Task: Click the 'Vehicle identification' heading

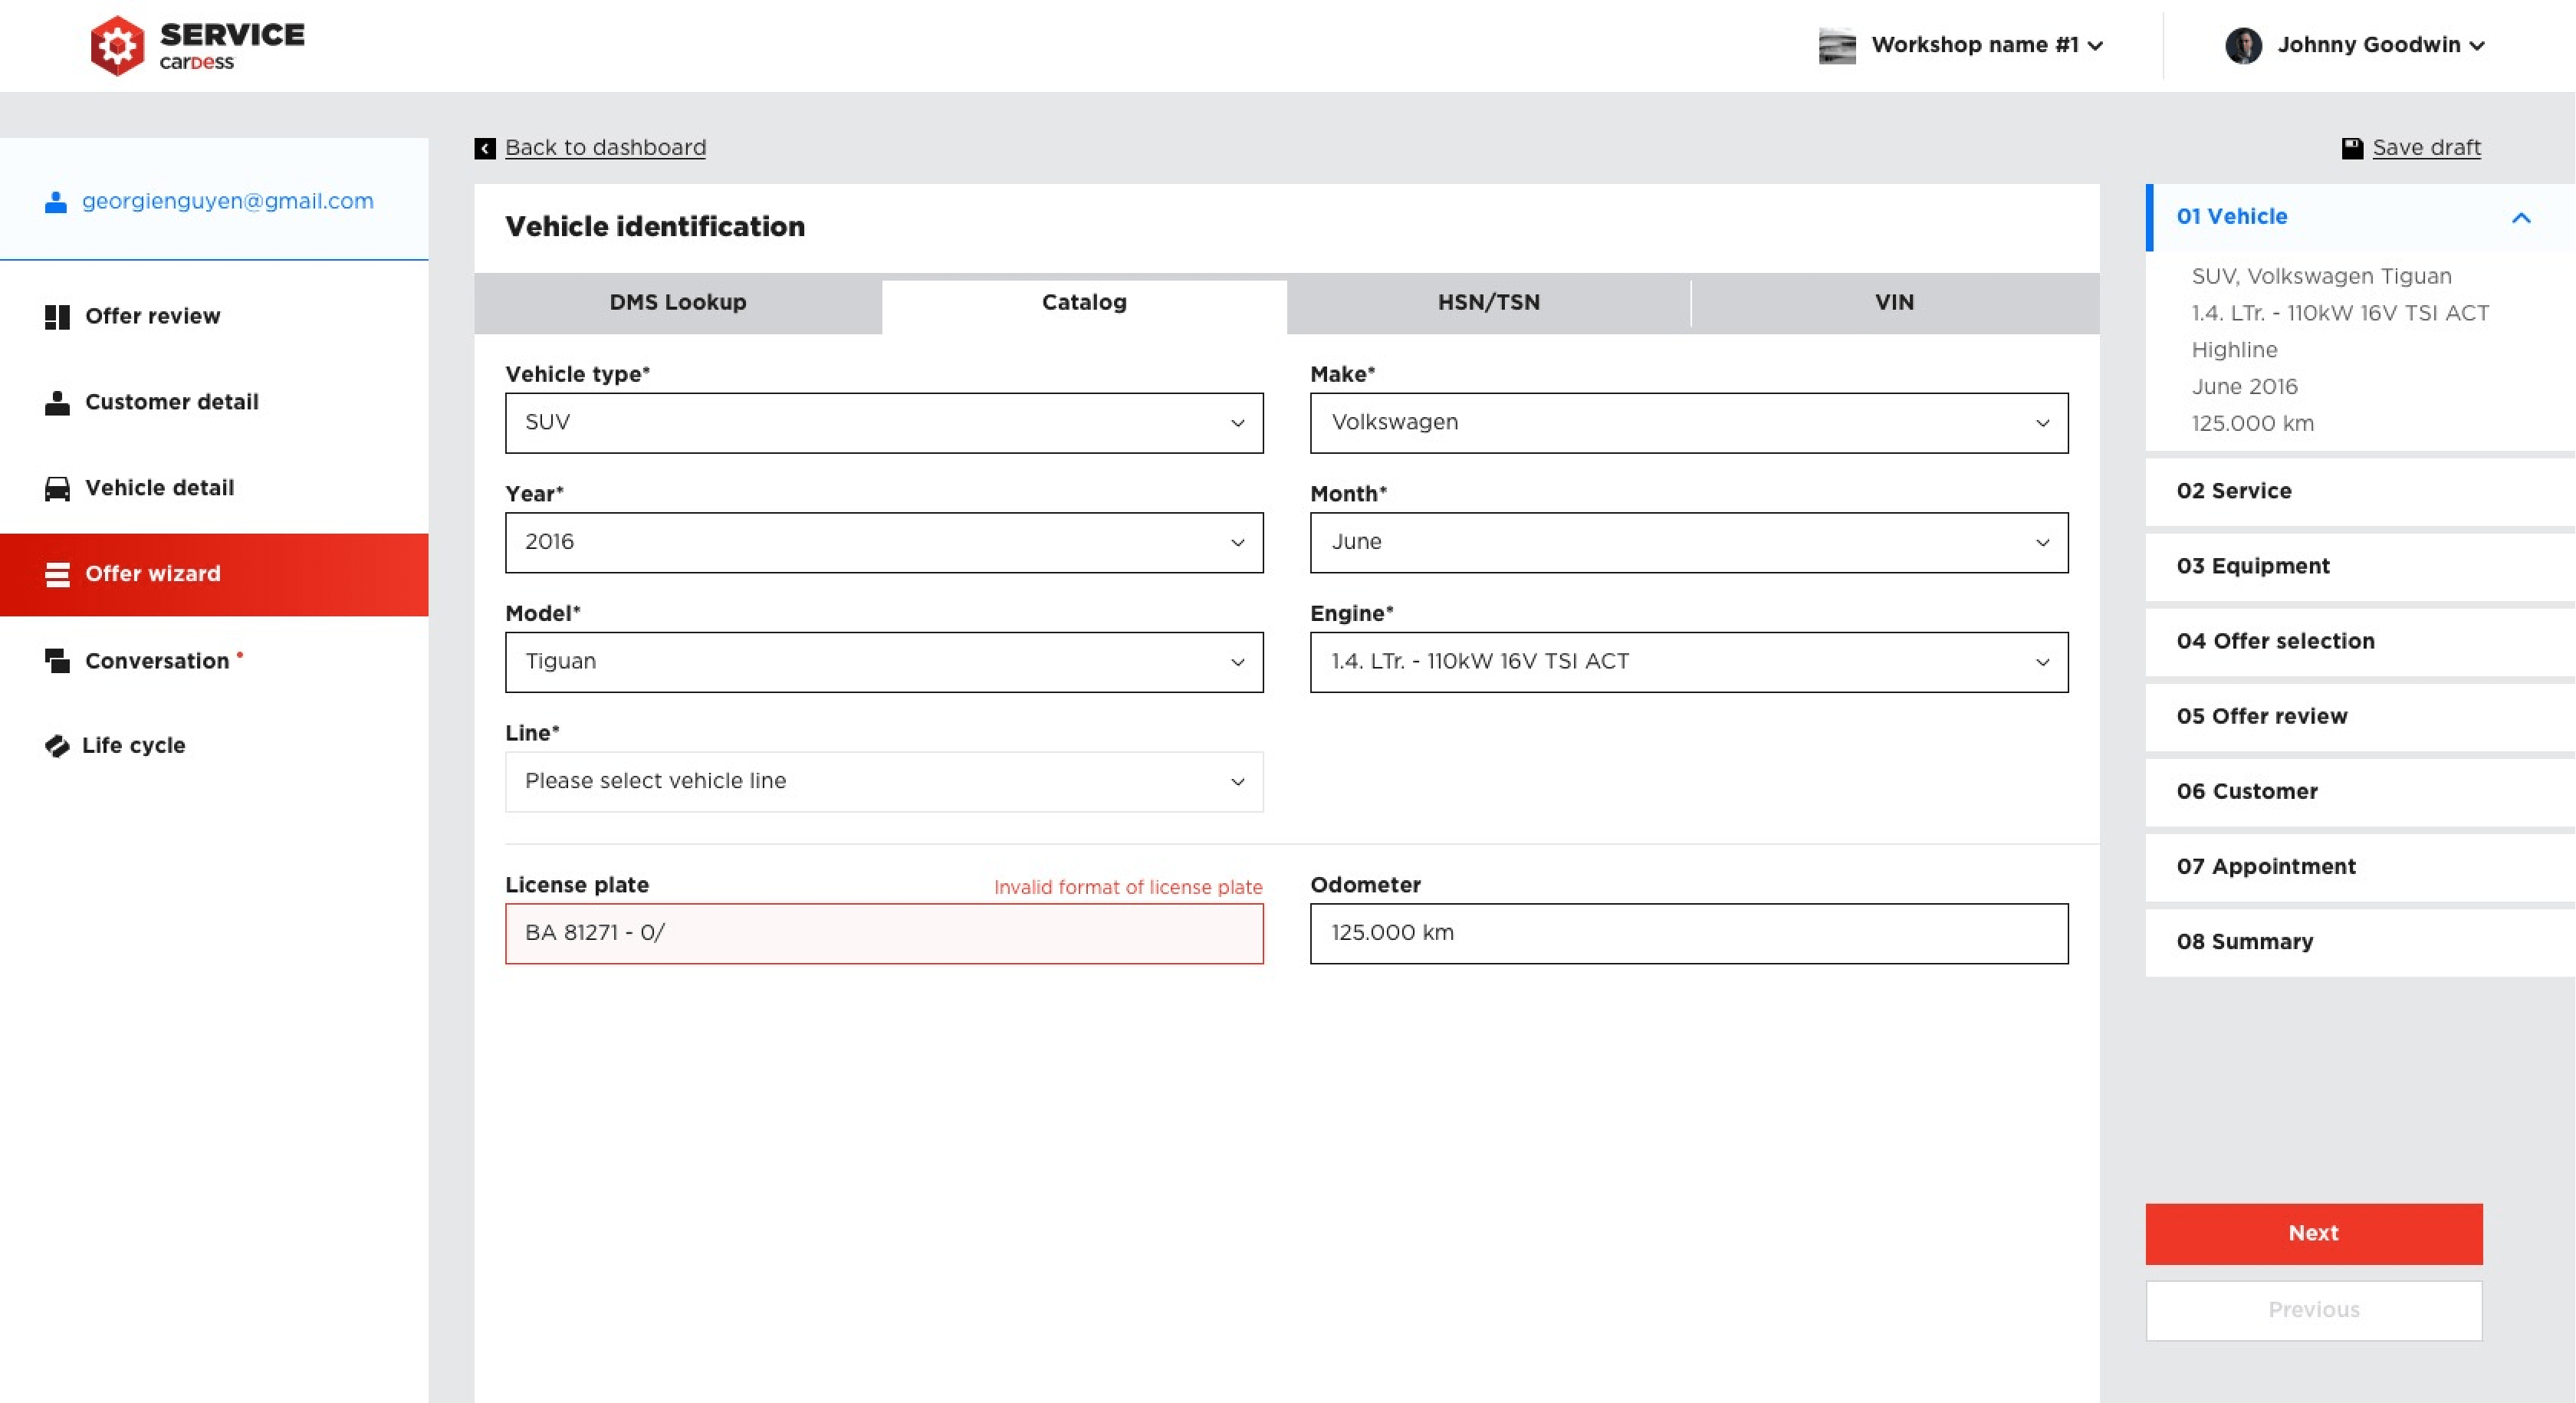Action: pyautogui.click(x=655, y=227)
